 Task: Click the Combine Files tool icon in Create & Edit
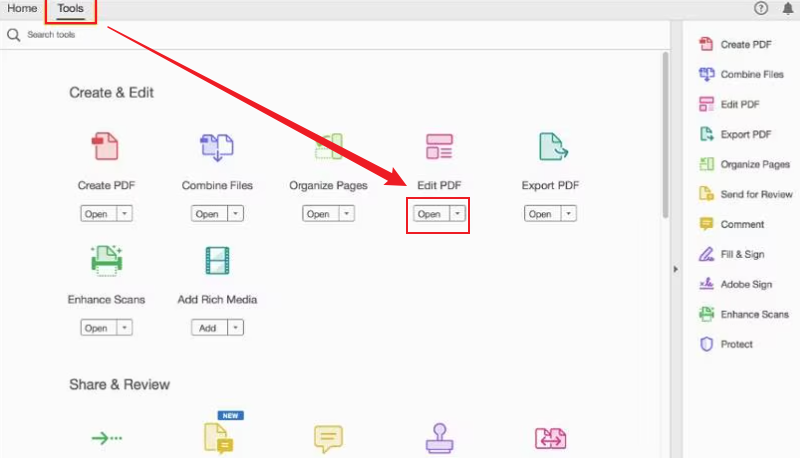[217, 147]
